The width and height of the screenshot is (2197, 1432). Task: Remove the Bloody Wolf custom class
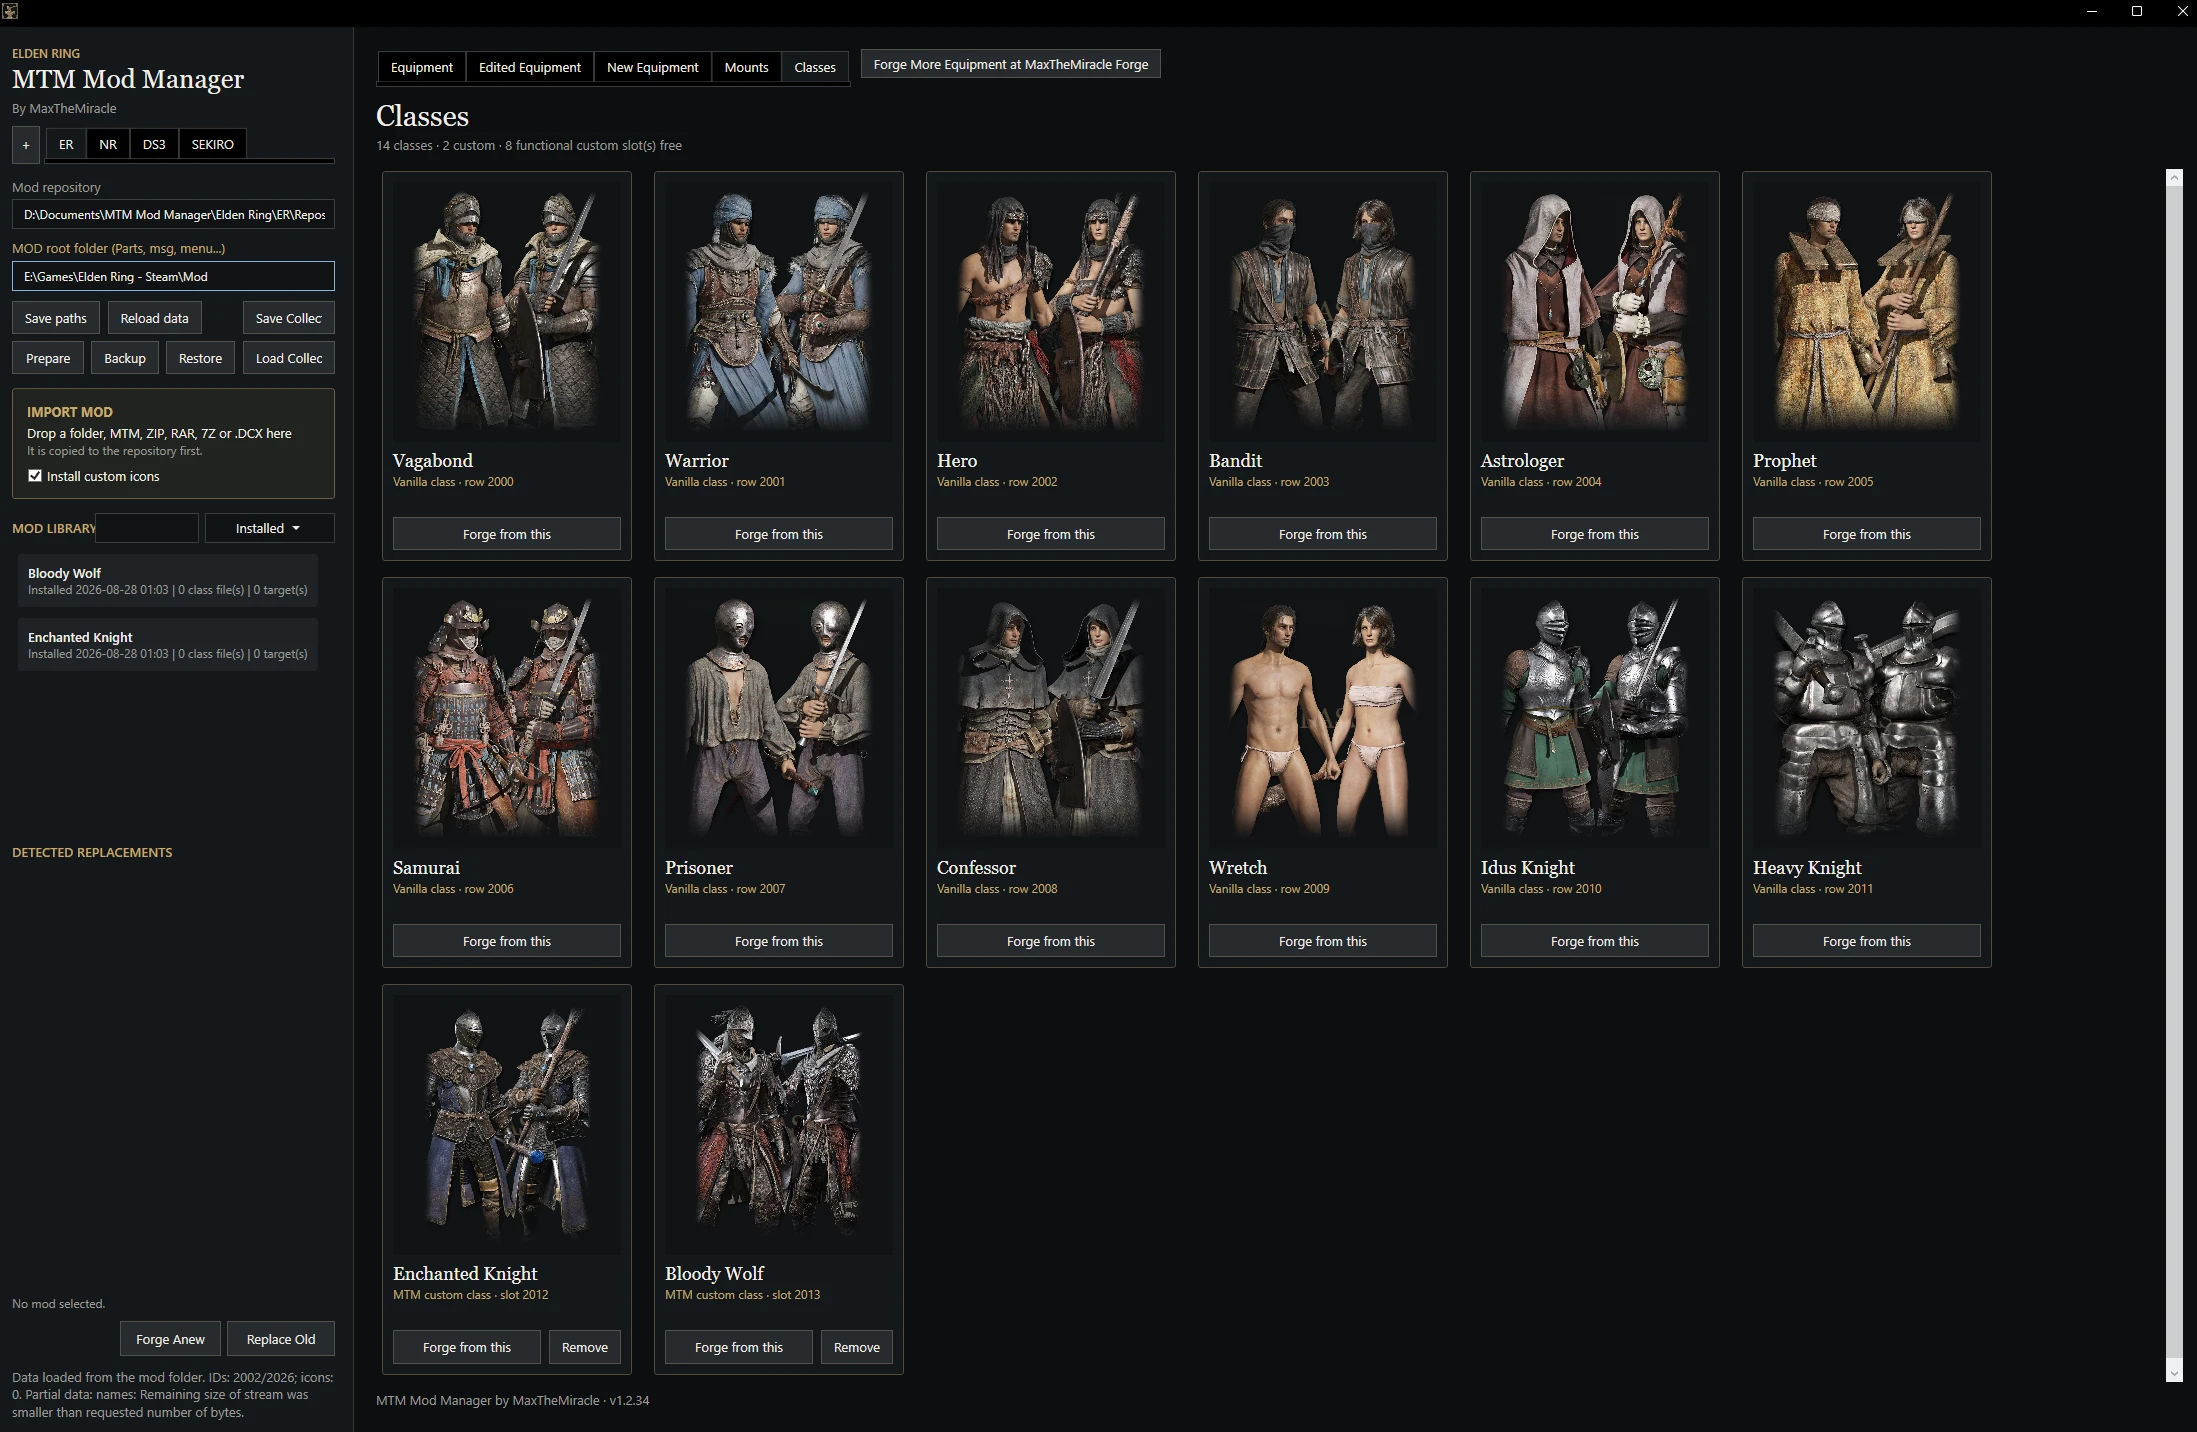(857, 1347)
